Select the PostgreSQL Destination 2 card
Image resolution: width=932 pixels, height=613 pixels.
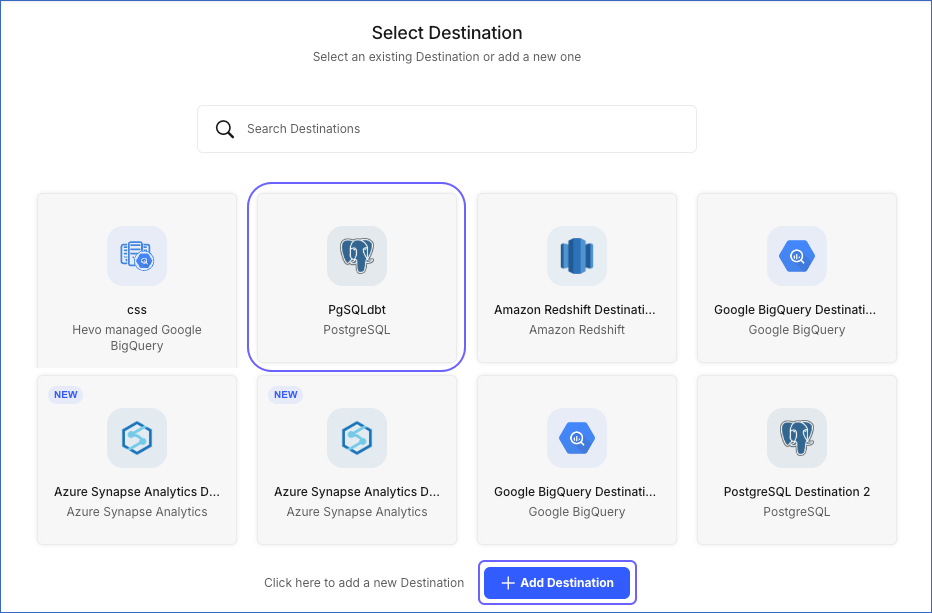tap(796, 459)
